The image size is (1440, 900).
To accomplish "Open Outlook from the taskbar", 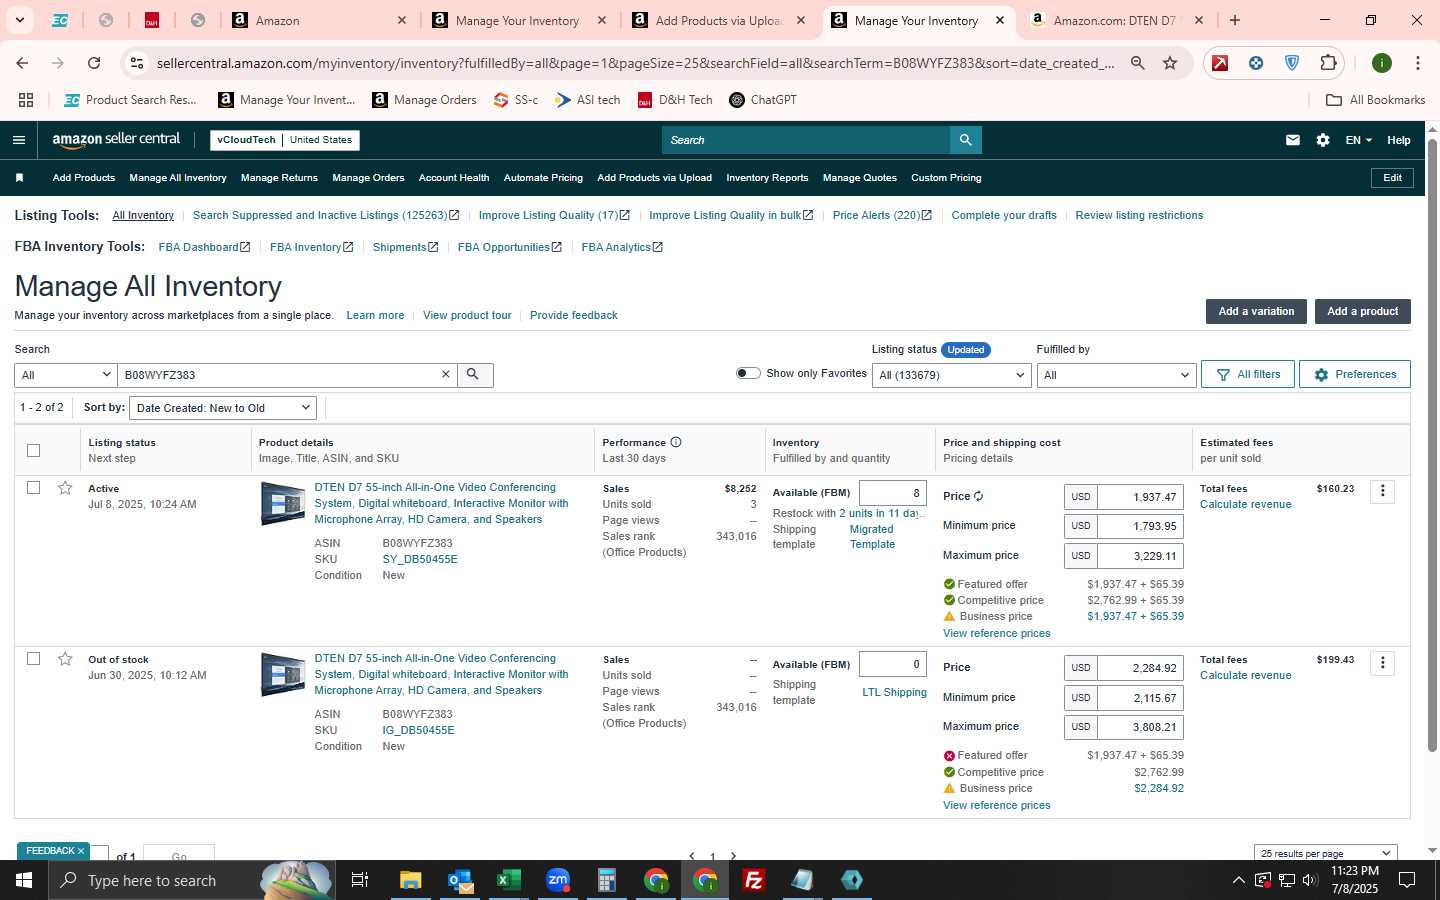I will 460,880.
